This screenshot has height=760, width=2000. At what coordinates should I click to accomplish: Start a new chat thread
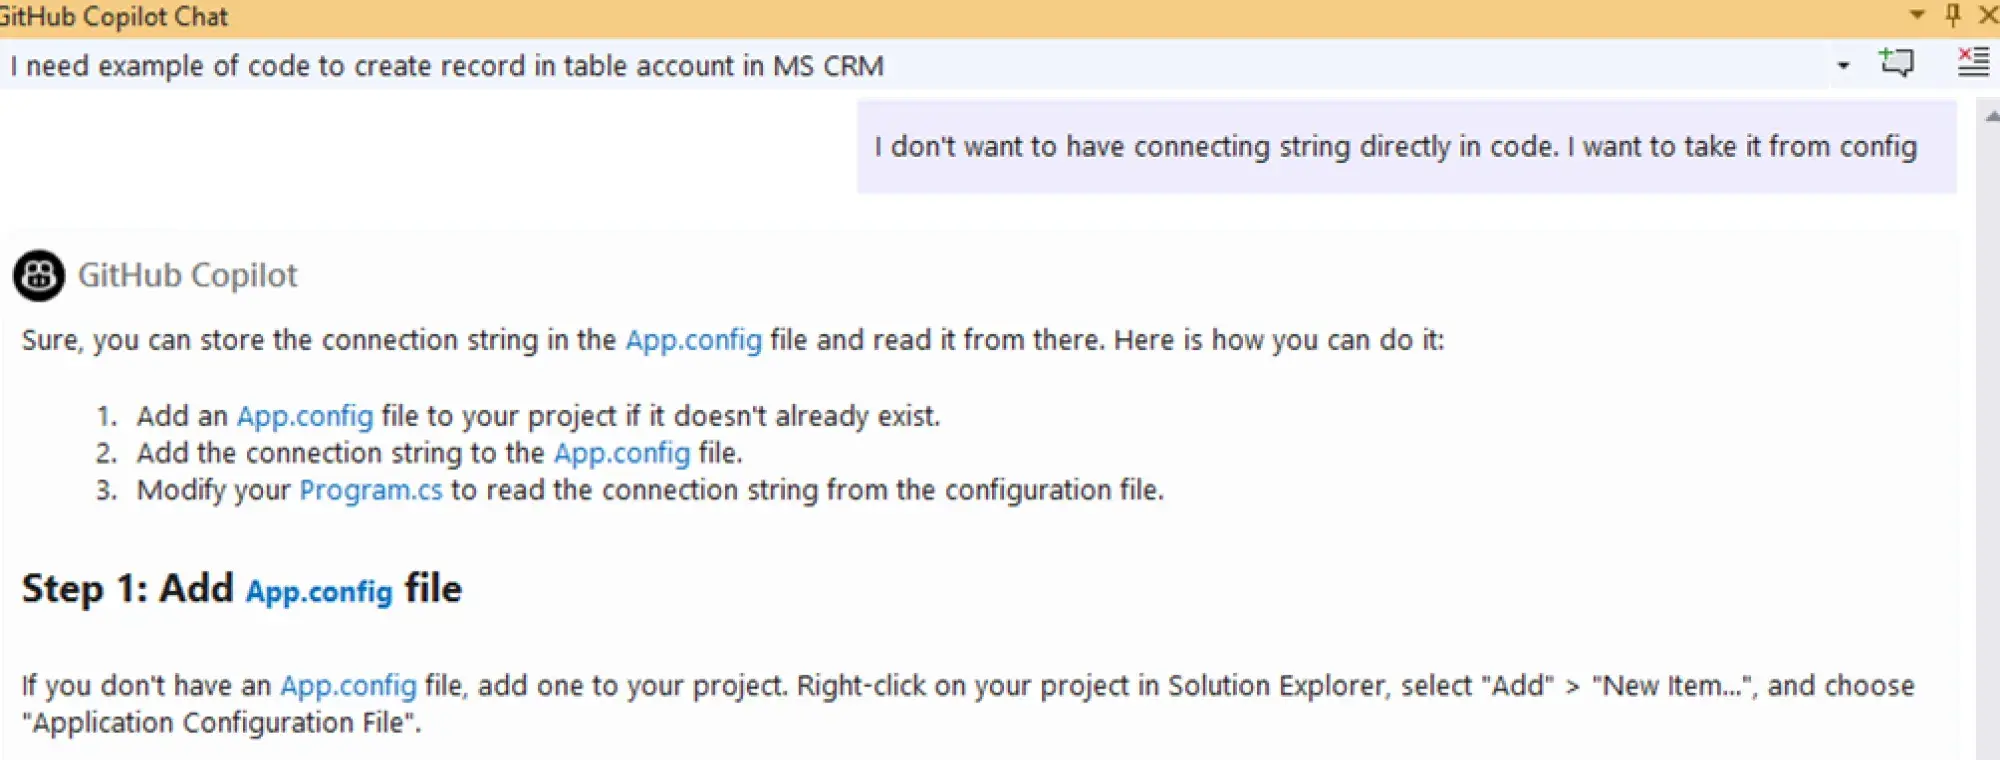pos(1896,63)
